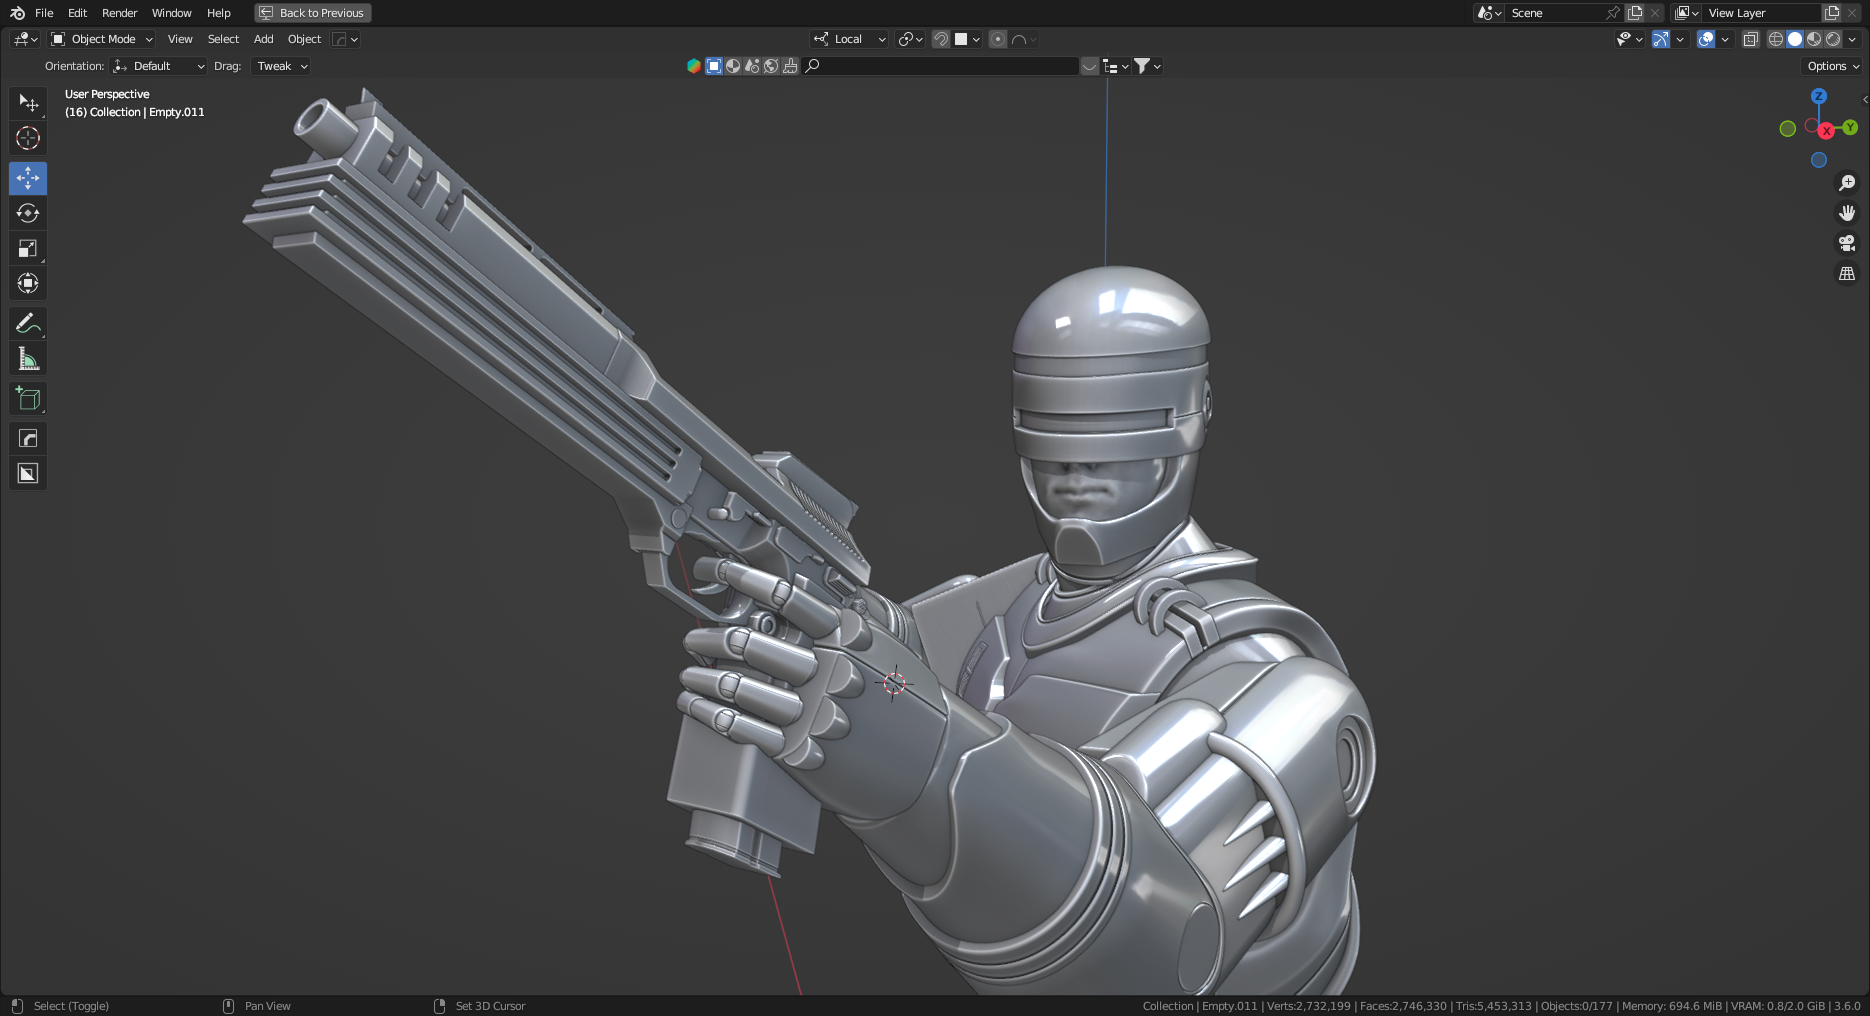Select the Rotate tool
Viewport: 1870px width, 1016px height.
tap(28, 213)
